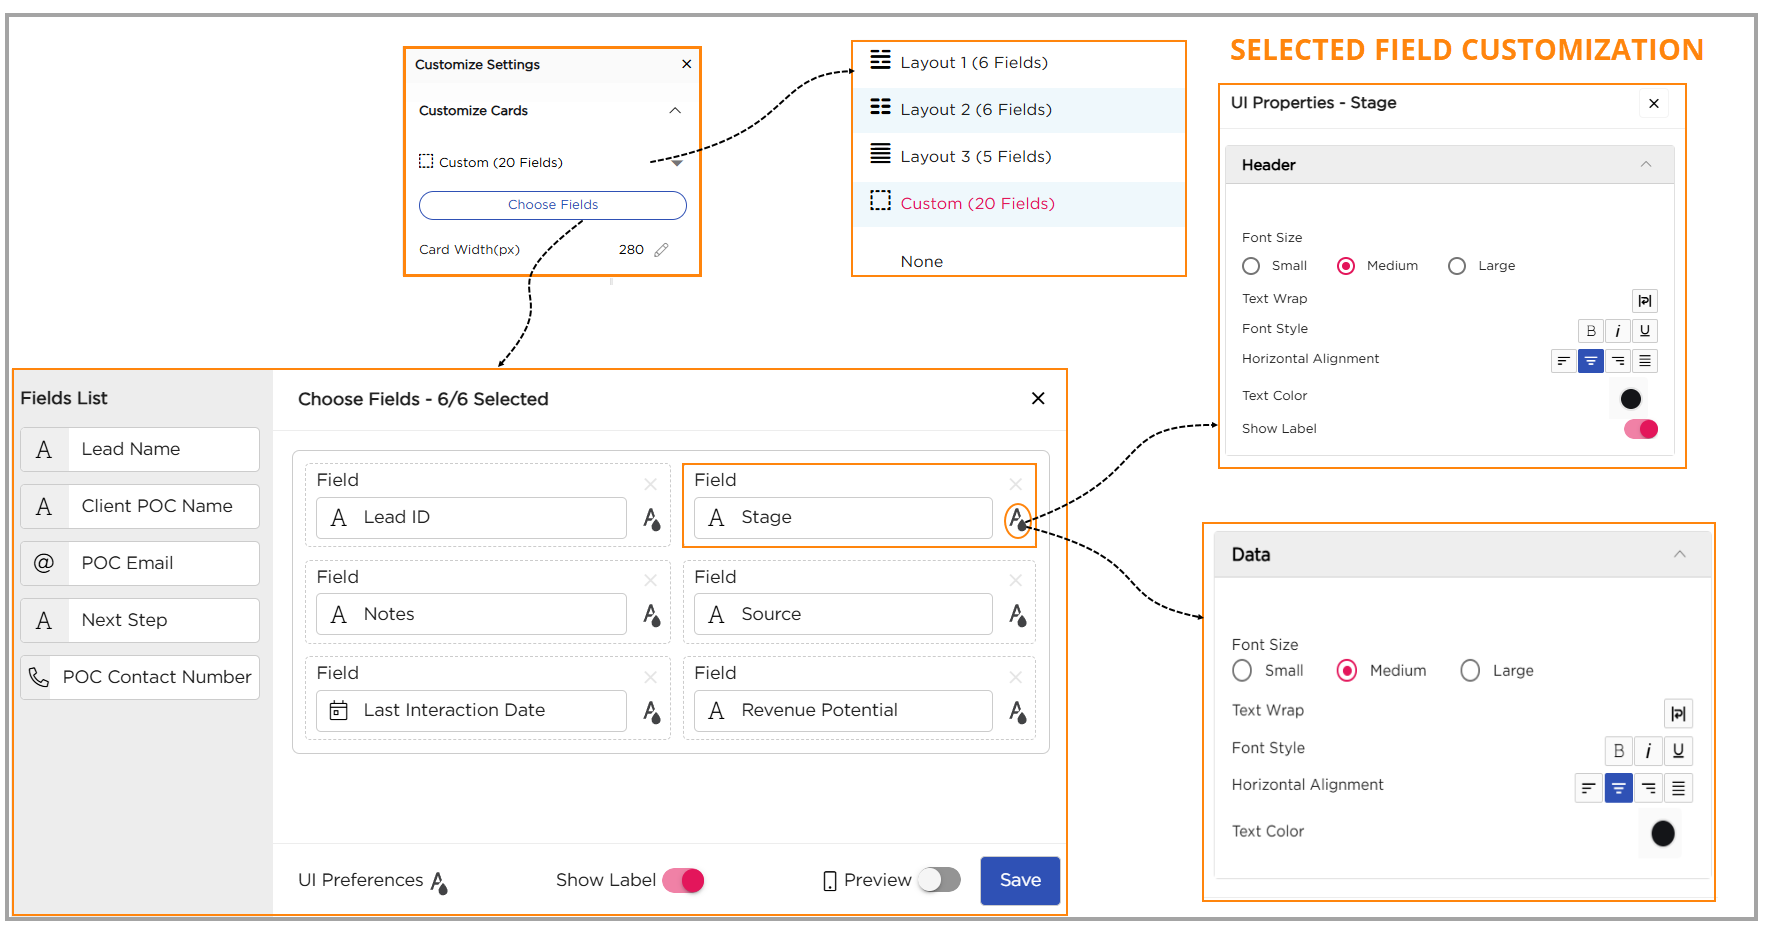Open UI properties icon for Stage field
This screenshot has width=1770, height=928.
pyautogui.click(x=1017, y=519)
